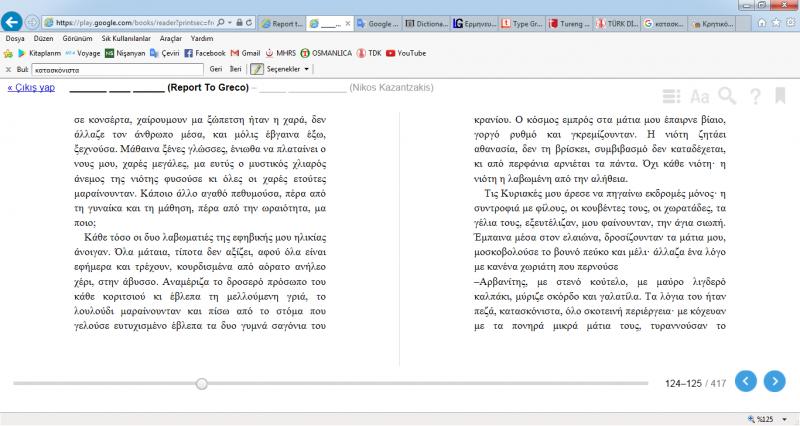Close the active reader tab
Screen dimensions: 800x426
(348, 23)
